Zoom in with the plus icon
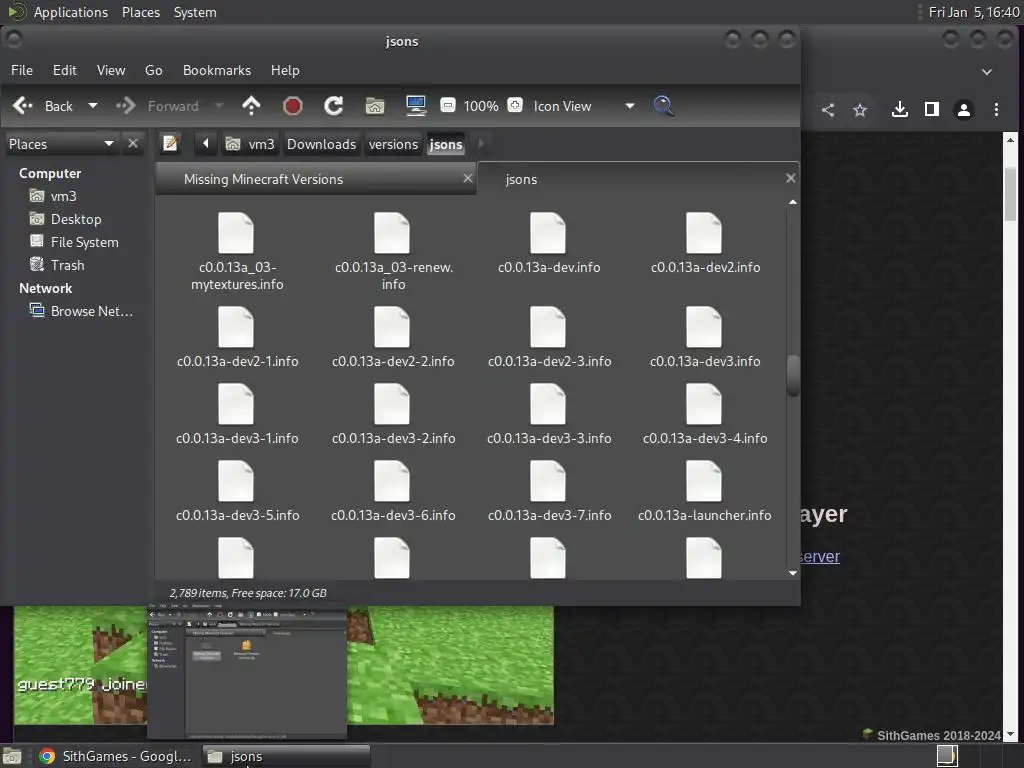Image resolution: width=1024 pixels, height=768 pixels. (515, 105)
